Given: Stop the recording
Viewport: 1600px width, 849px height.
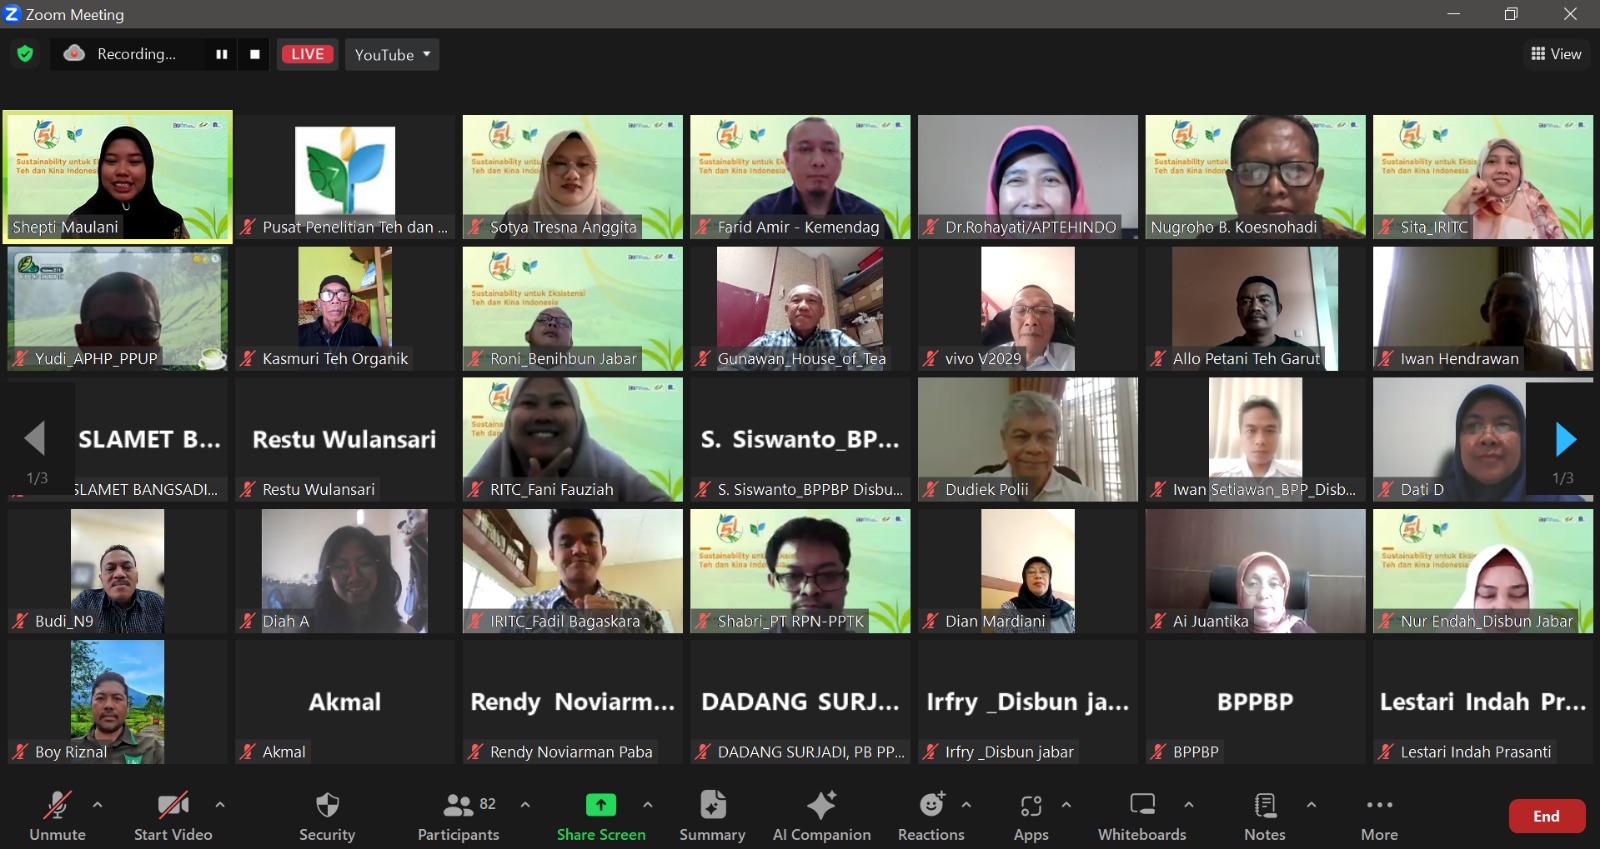Looking at the screenshot, I should (255, 54).
